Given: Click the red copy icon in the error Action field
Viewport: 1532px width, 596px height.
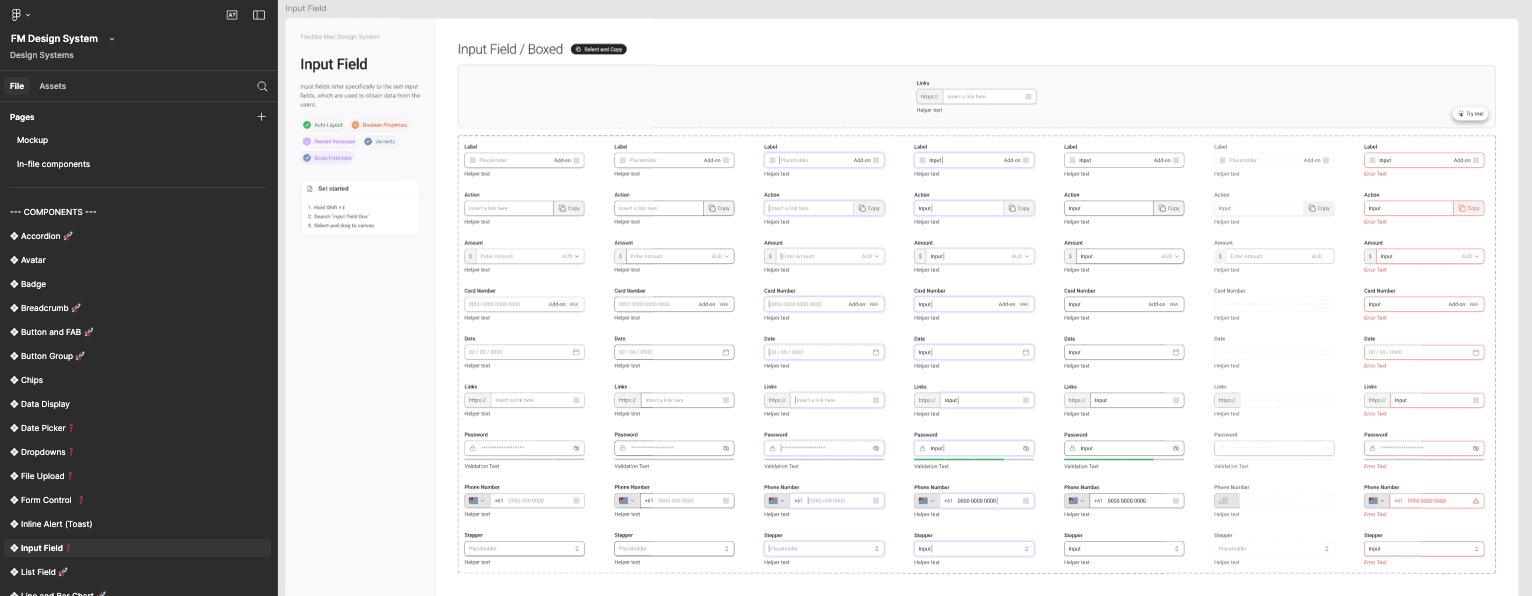Looking at the screenshot, I should tap(1462, 208).
